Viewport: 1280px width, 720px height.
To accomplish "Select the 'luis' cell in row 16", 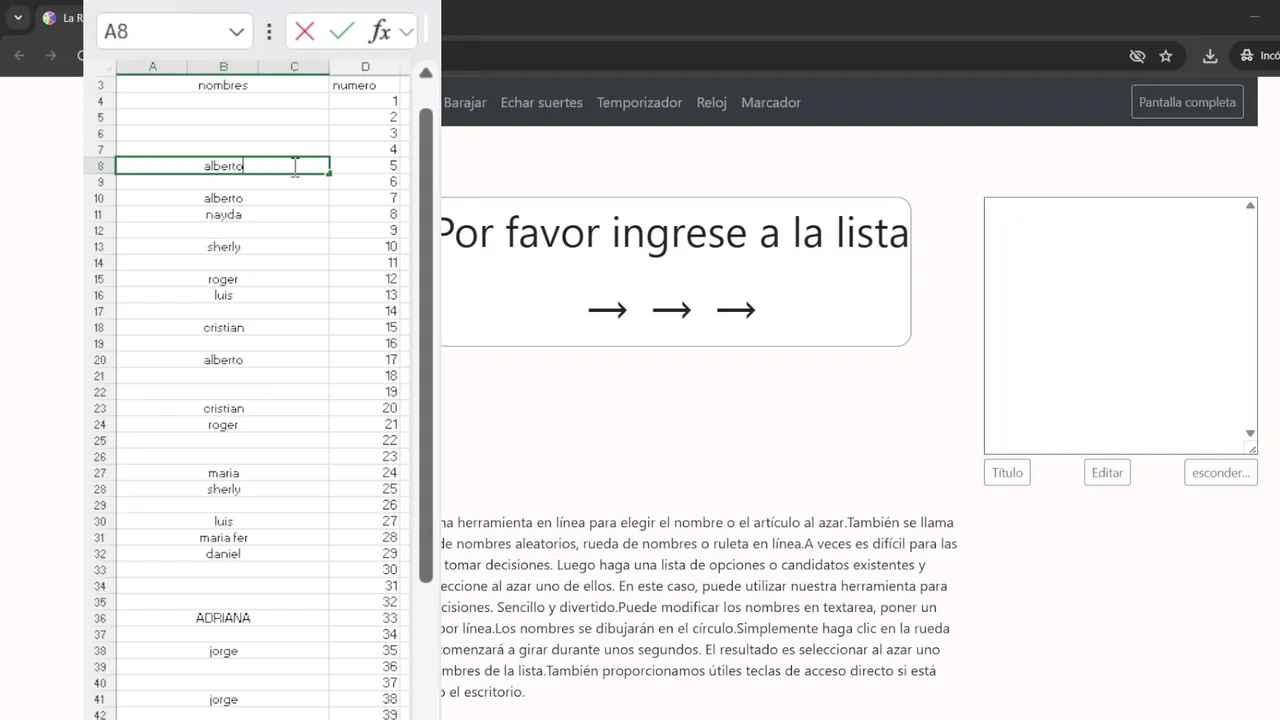I will click(223, 295).
